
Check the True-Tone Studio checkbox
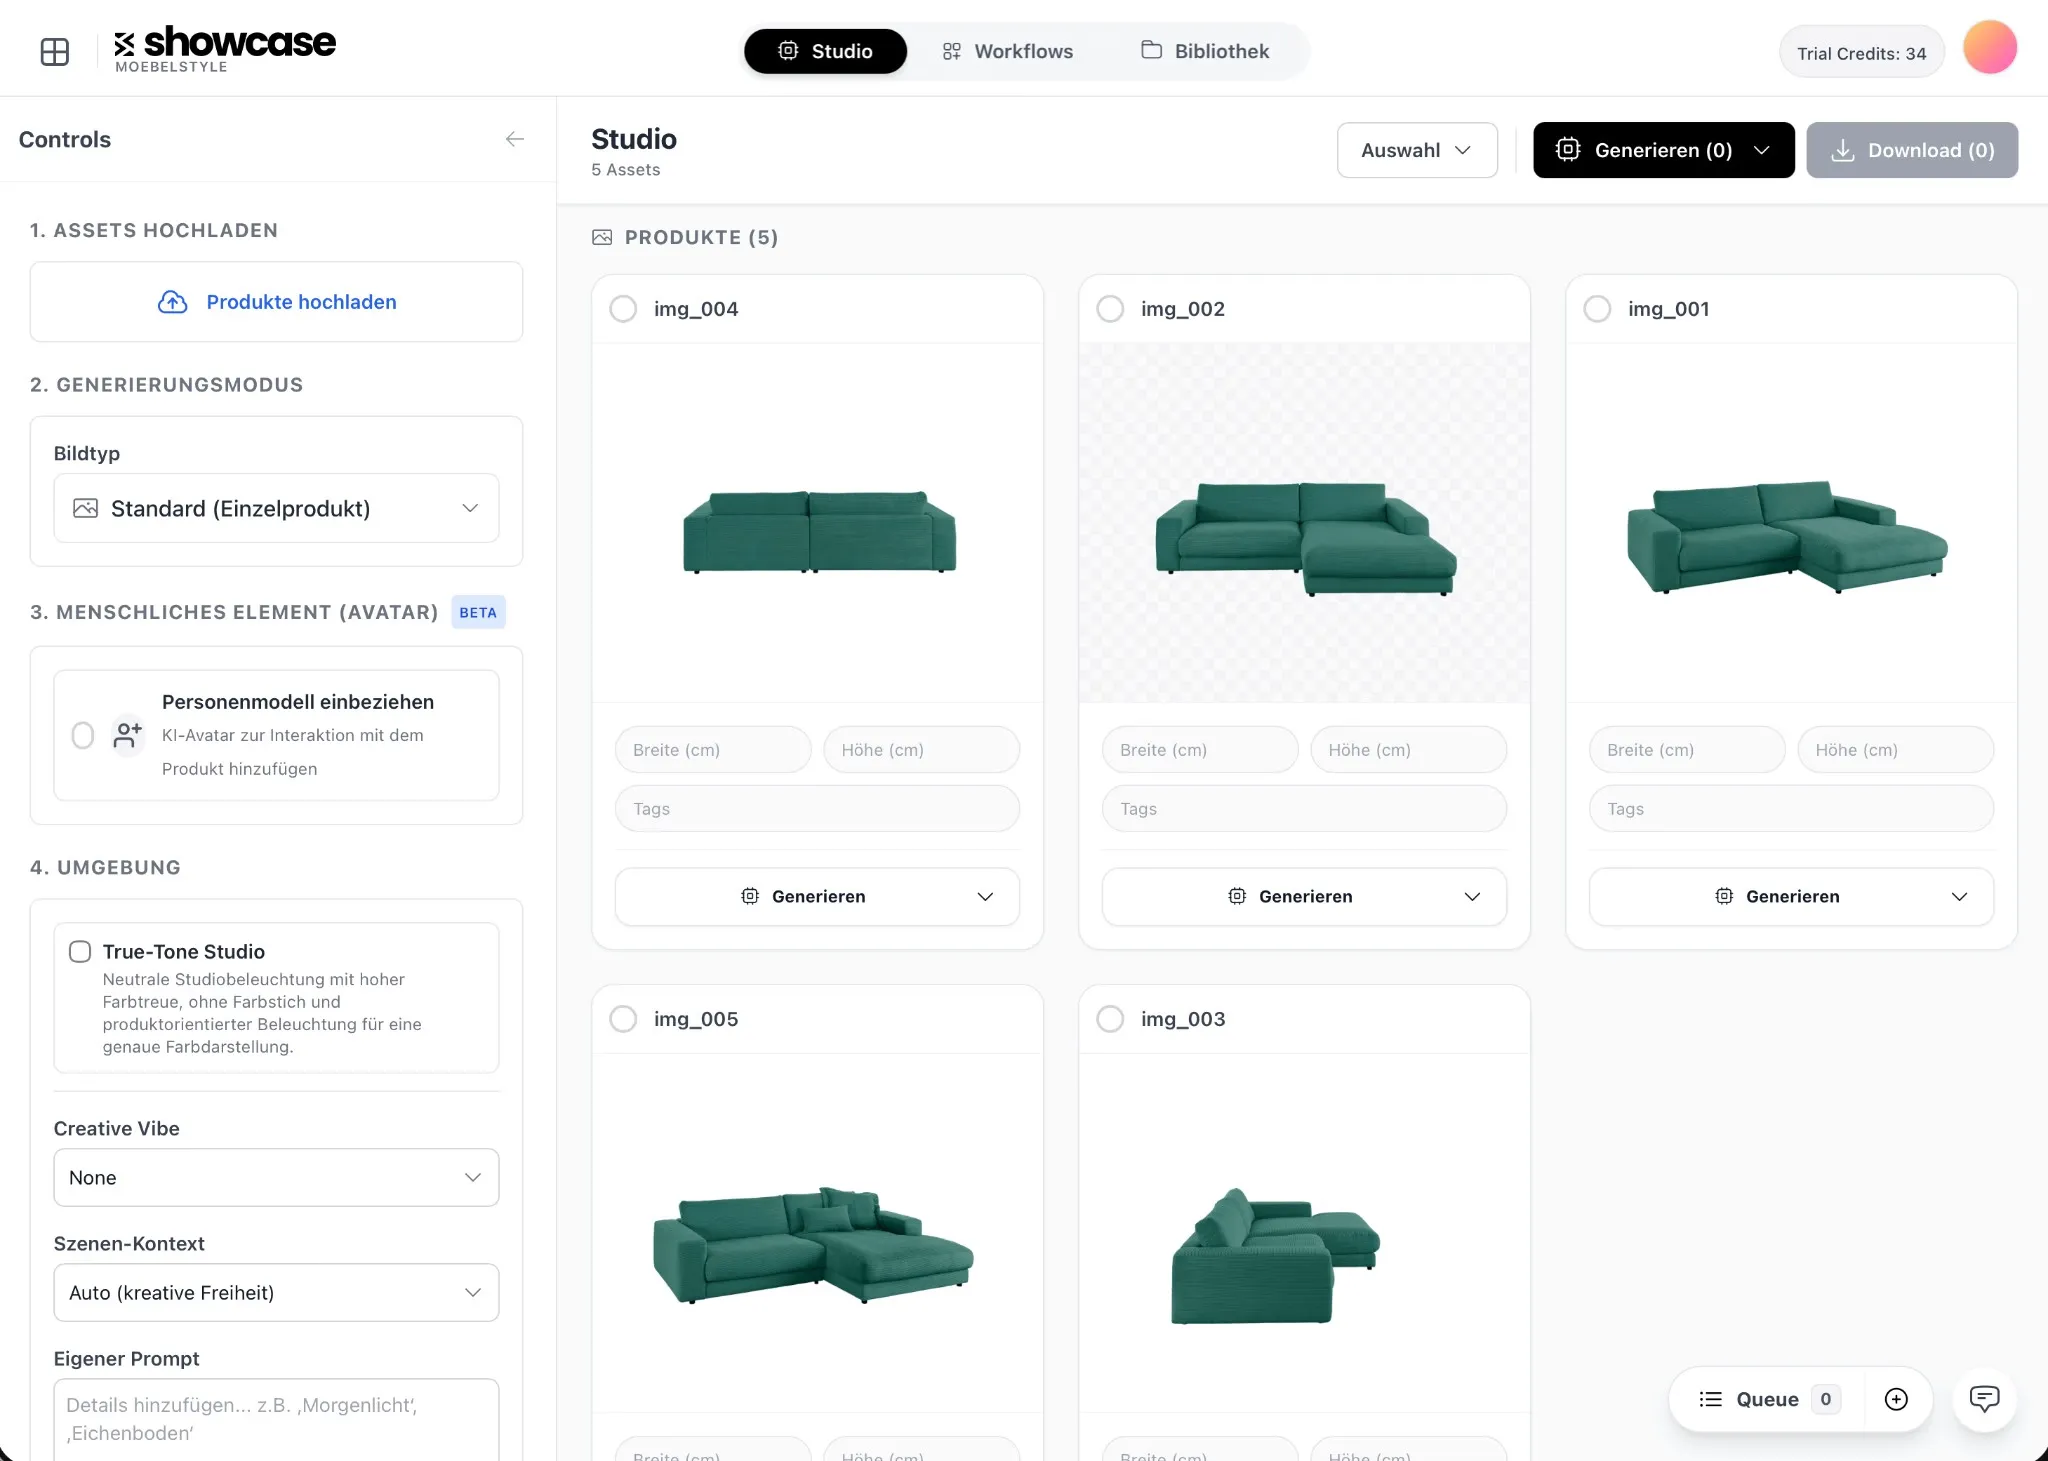coord(79,951)
